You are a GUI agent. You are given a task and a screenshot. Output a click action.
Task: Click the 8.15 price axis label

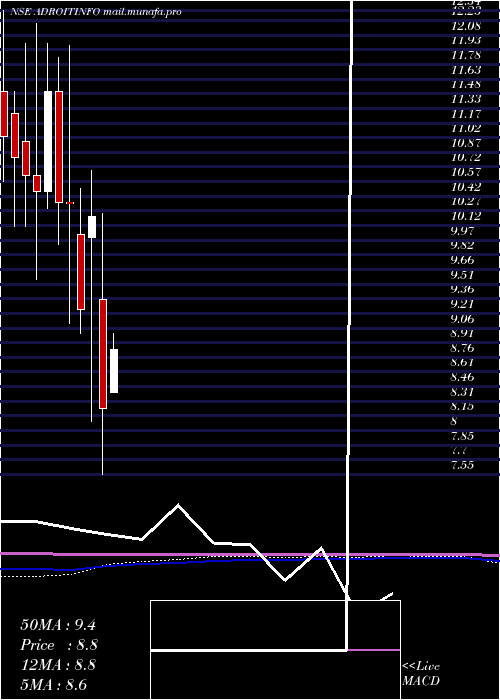[x=463, y=407]
